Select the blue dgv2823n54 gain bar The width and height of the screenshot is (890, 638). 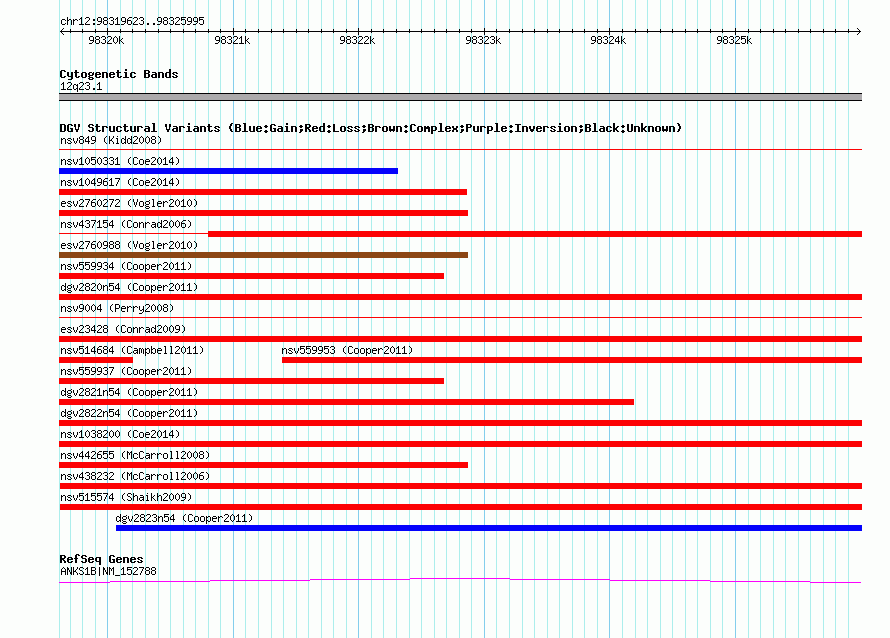(489, 528)
